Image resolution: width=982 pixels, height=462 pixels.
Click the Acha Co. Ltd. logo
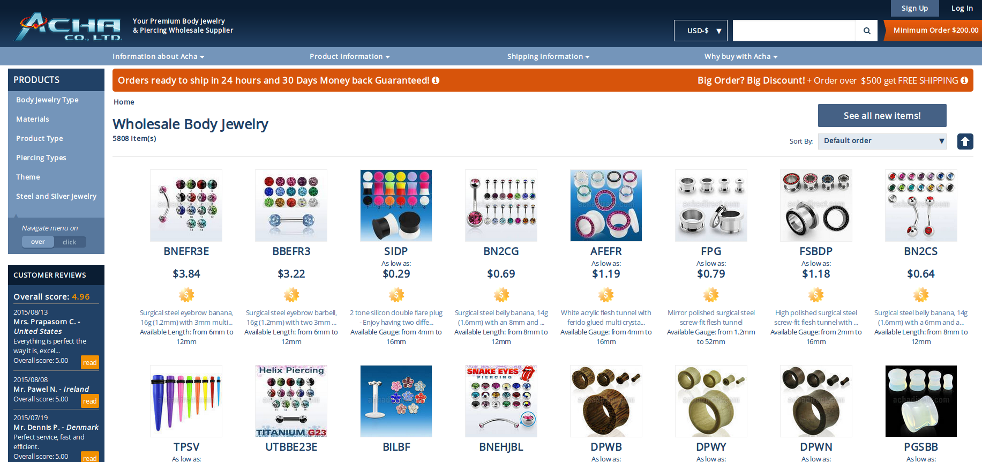(69, 27)
